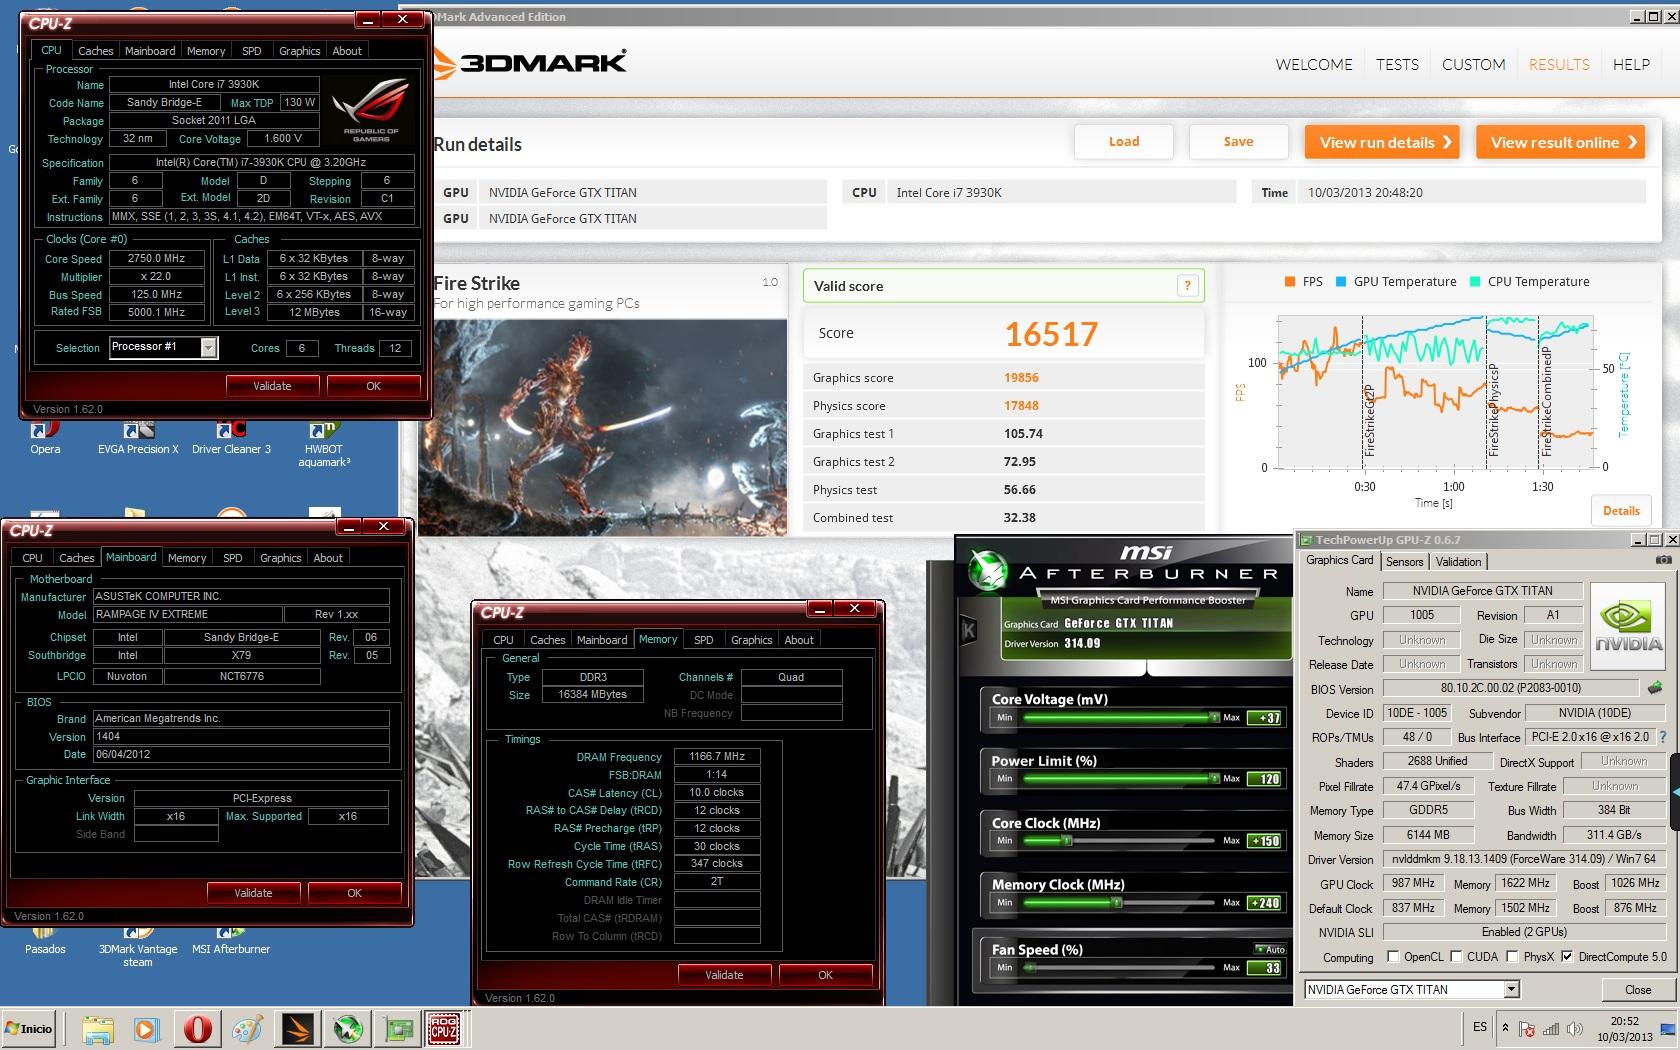Viewport: 1680px width, 1050px height.
Task: Click the +240 memory clock value field
Action: point(1265,903)
